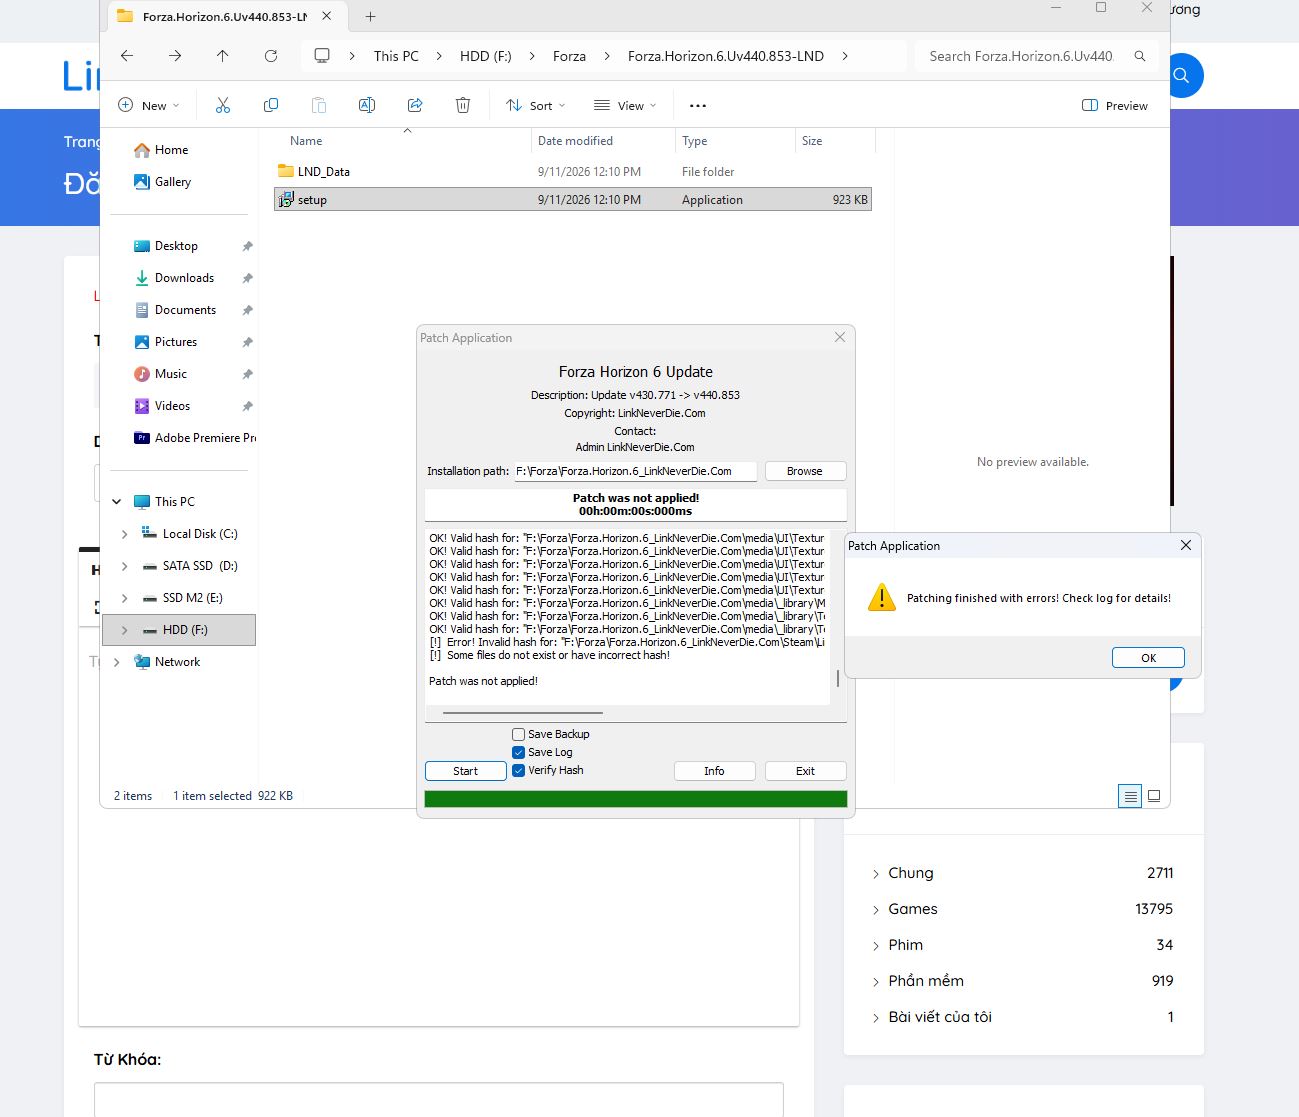1299x1117 pixels.
Task: Click the Exit button in patcher
Action: click(805, 771)
